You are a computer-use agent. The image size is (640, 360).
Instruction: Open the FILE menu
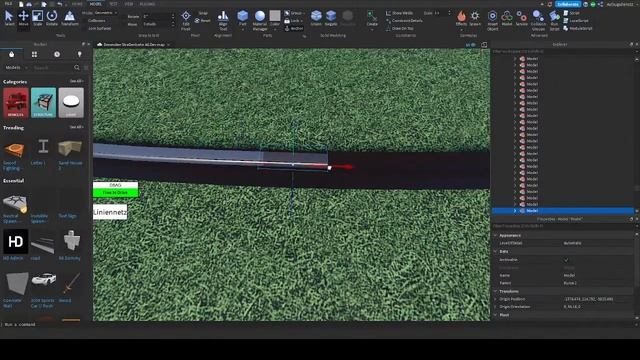tap(8, 4)
